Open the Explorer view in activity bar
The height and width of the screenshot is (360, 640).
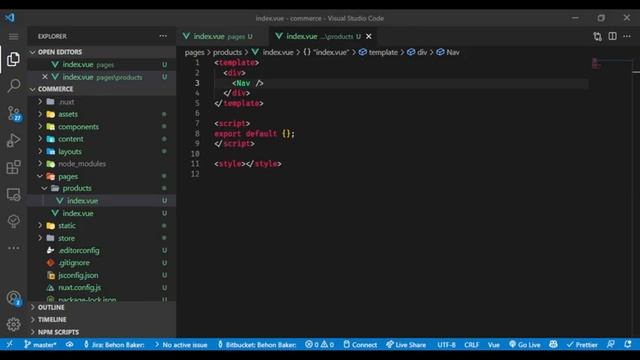[13, 59]
